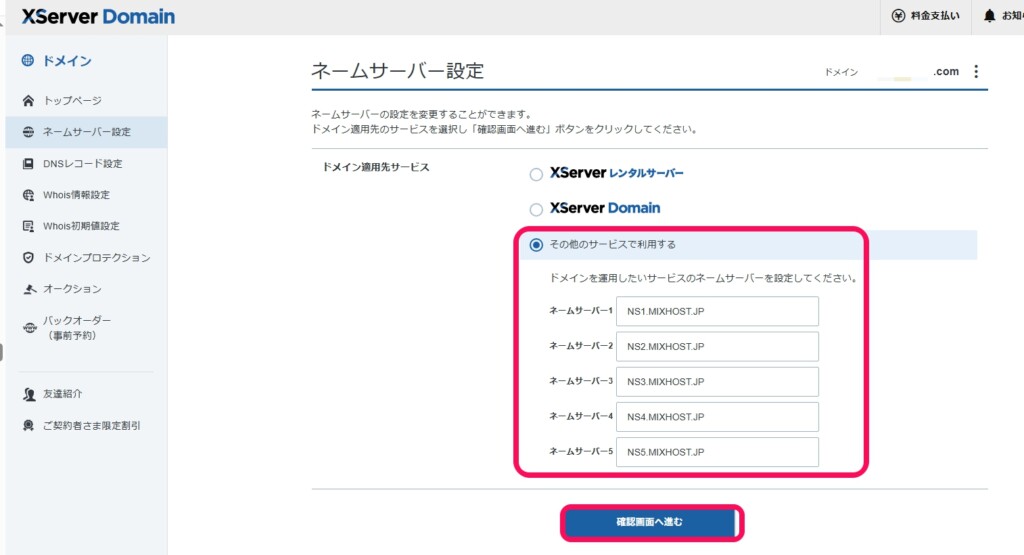This screenshot has height=555, width=1024.
Task: Select the XServer Domain radio option
Action: [536, 210]
